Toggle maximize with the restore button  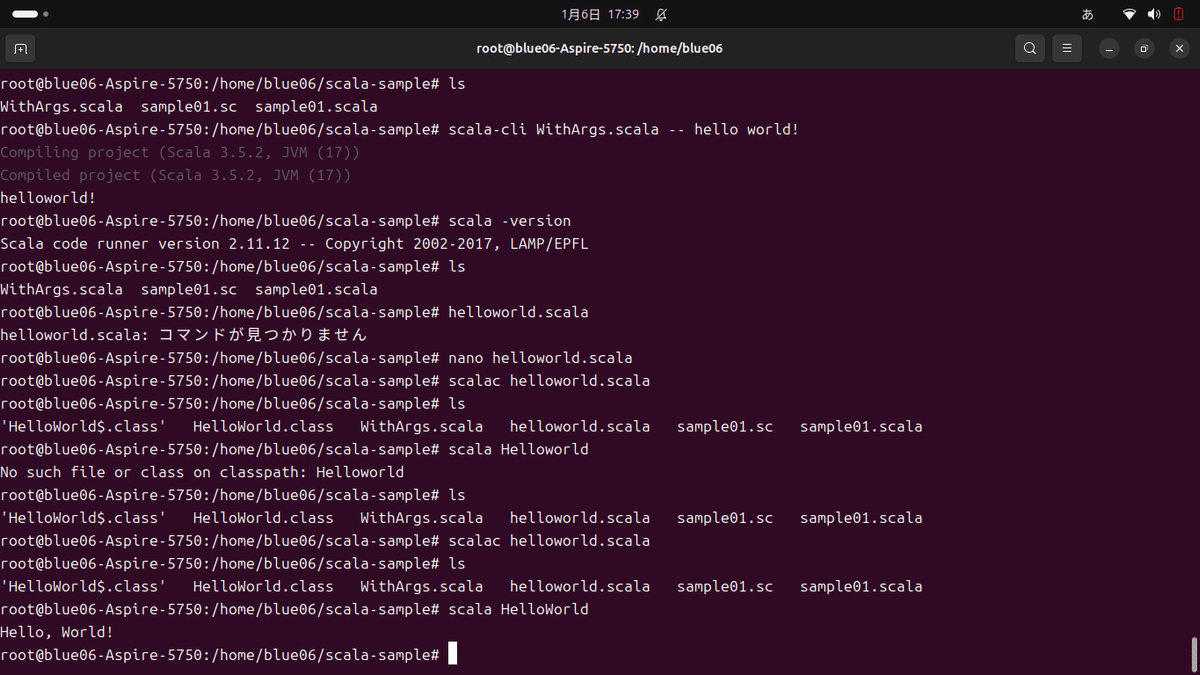[1145, 48]
